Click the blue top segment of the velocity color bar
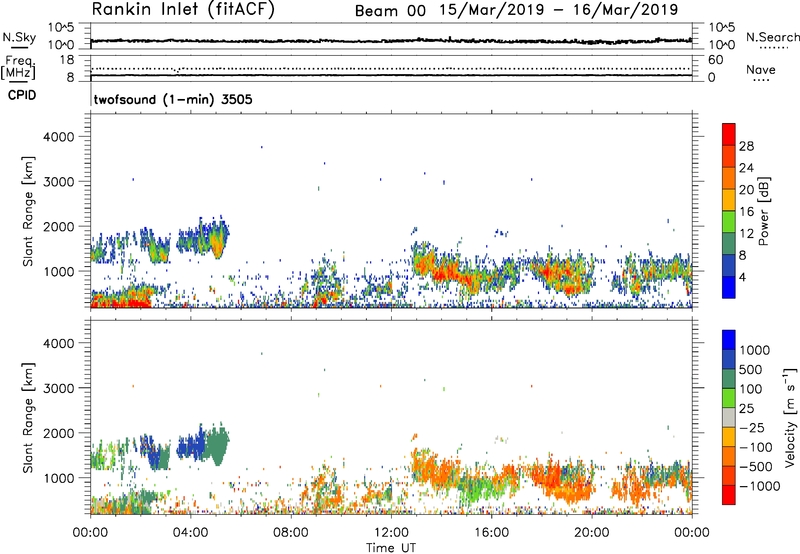800x554 pixels. point(729,340)
